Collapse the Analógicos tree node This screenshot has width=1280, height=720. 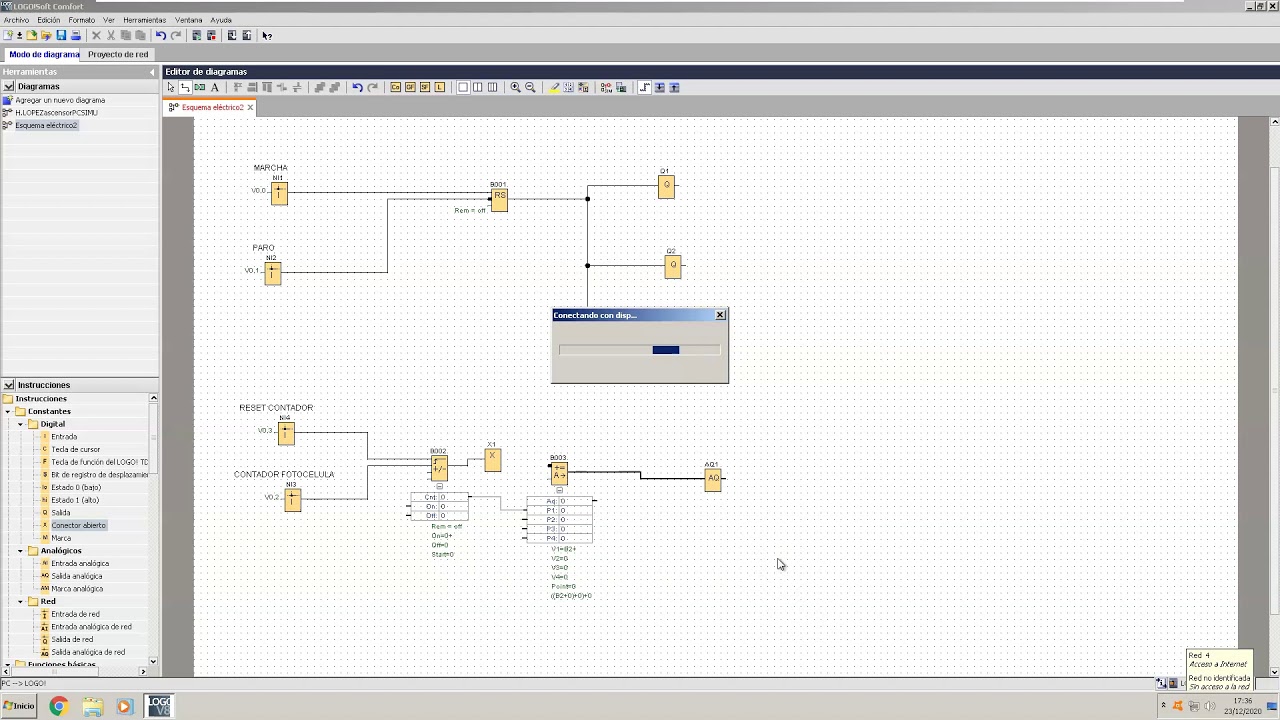[x=20, y=551]
